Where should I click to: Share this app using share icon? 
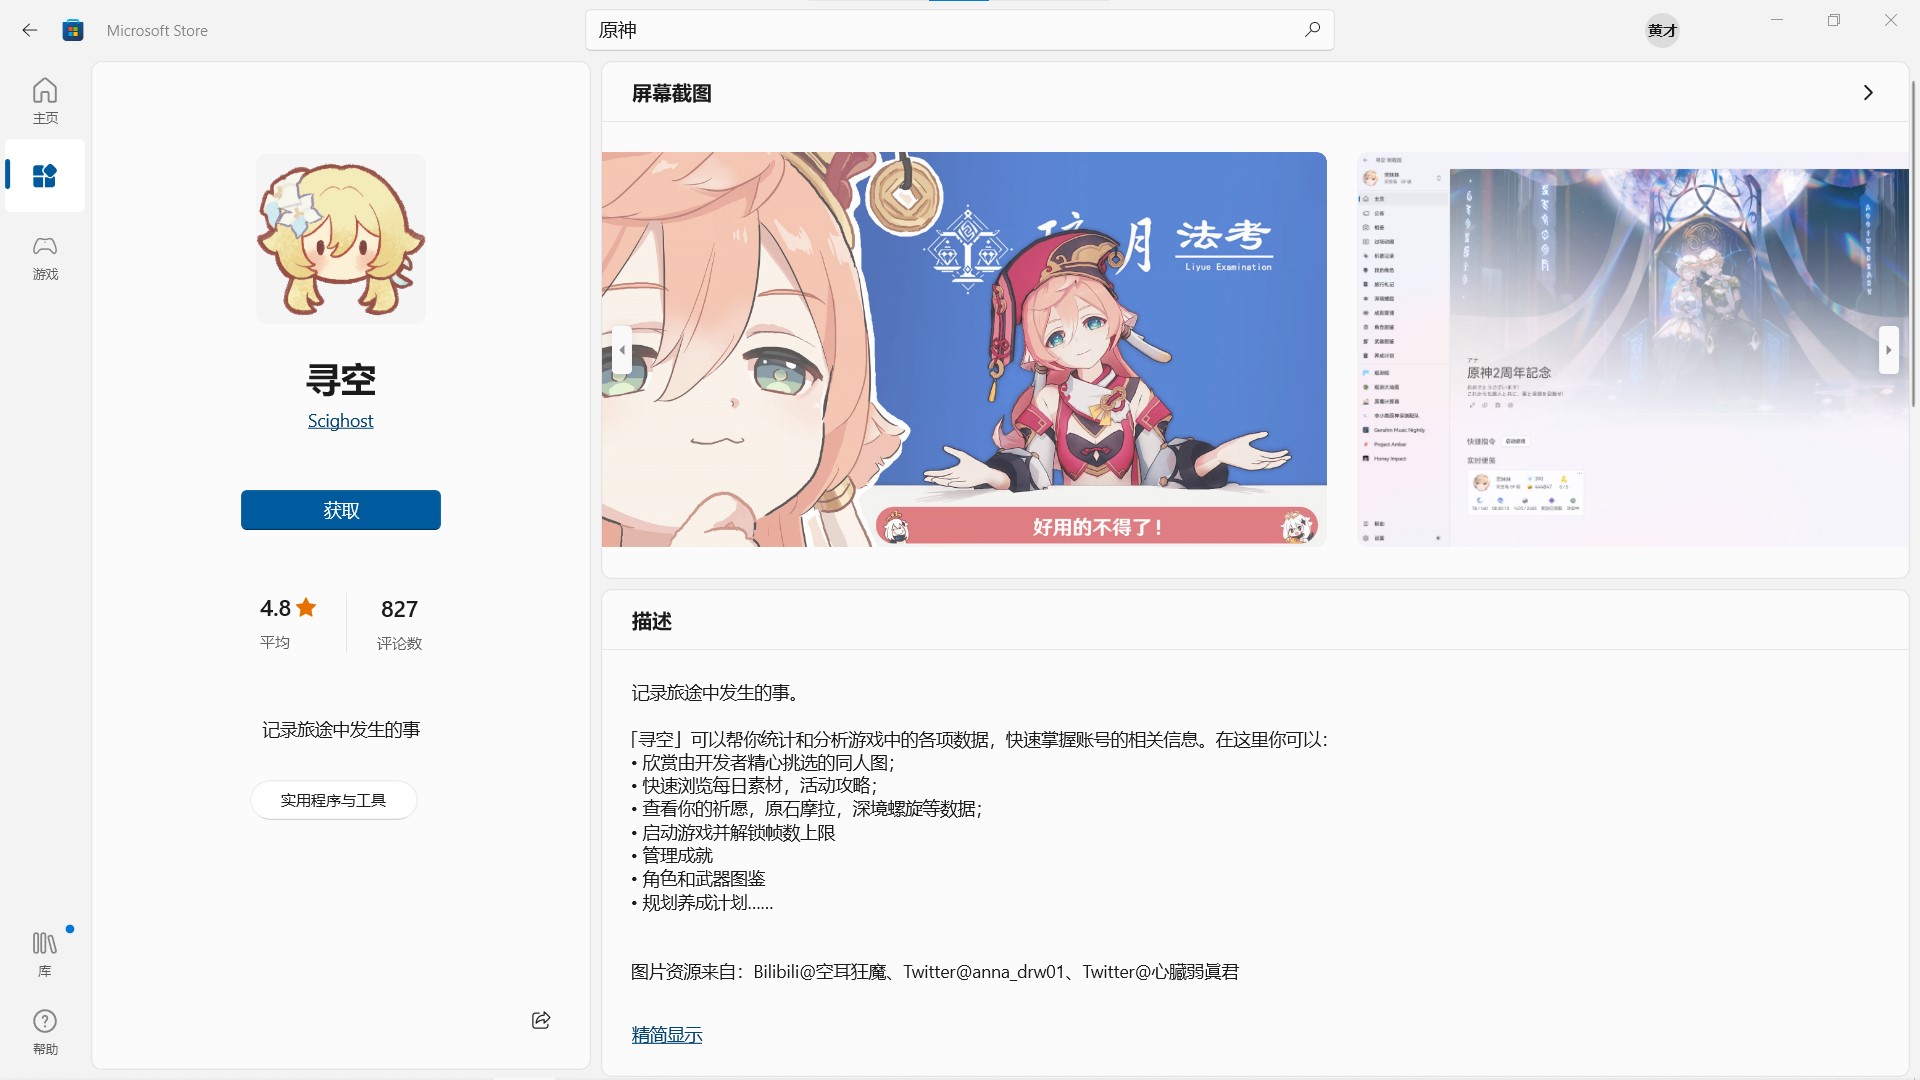[541, 1020]
